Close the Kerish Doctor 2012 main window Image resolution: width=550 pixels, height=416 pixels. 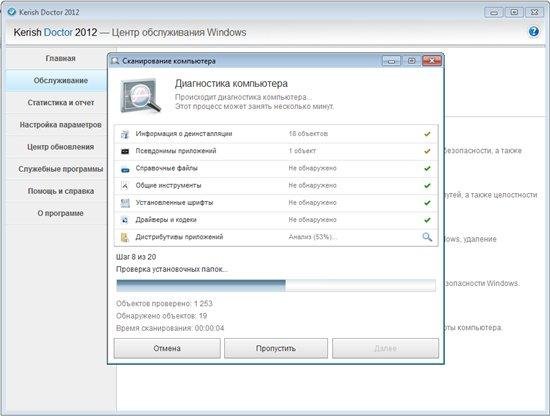534,12
